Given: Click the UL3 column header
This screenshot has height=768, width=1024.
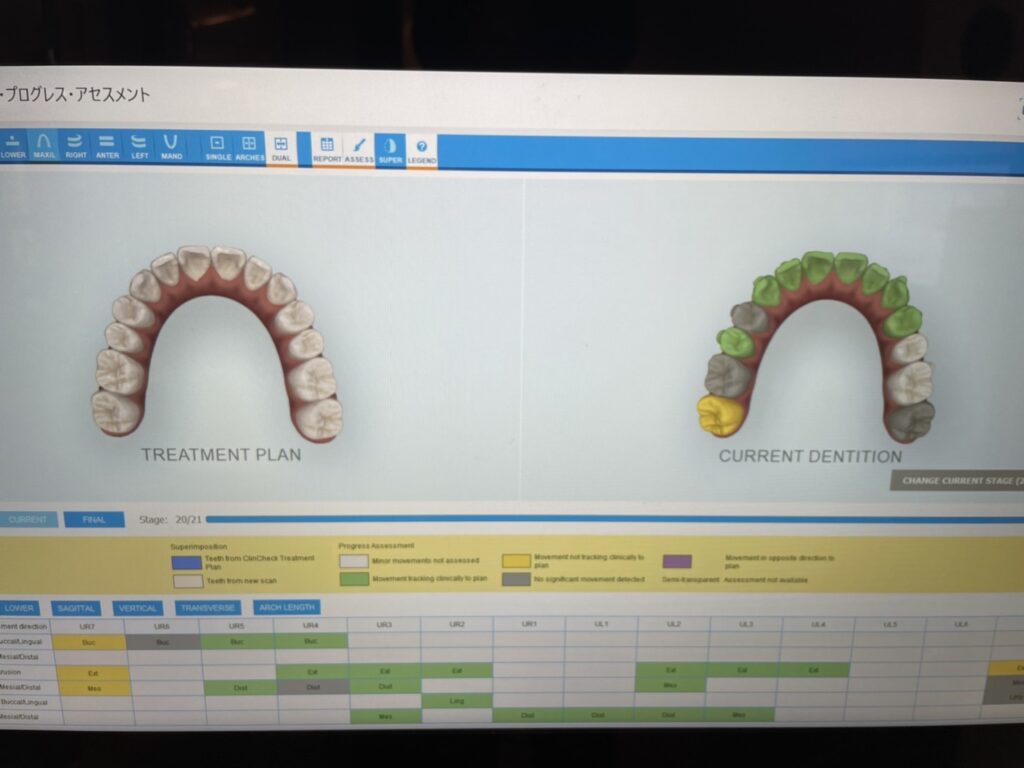Looking at the screenshot, I should [746, 624].
